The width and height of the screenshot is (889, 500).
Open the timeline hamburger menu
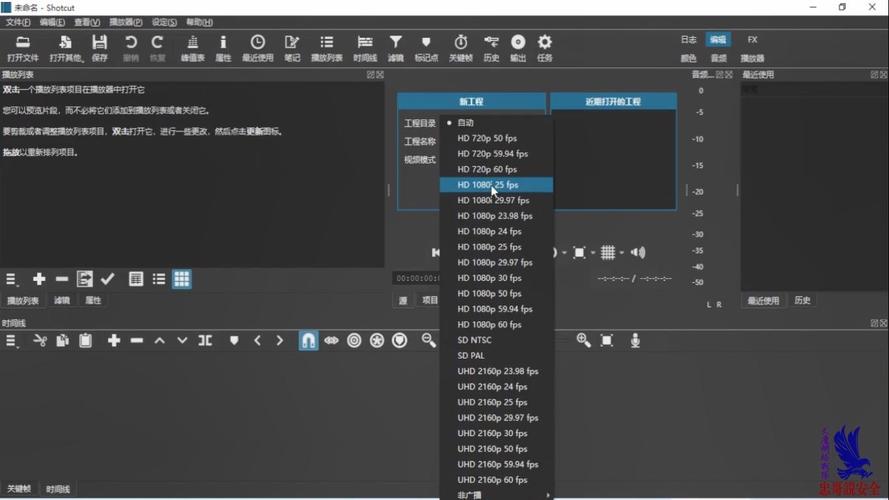(x=11, y=340)
